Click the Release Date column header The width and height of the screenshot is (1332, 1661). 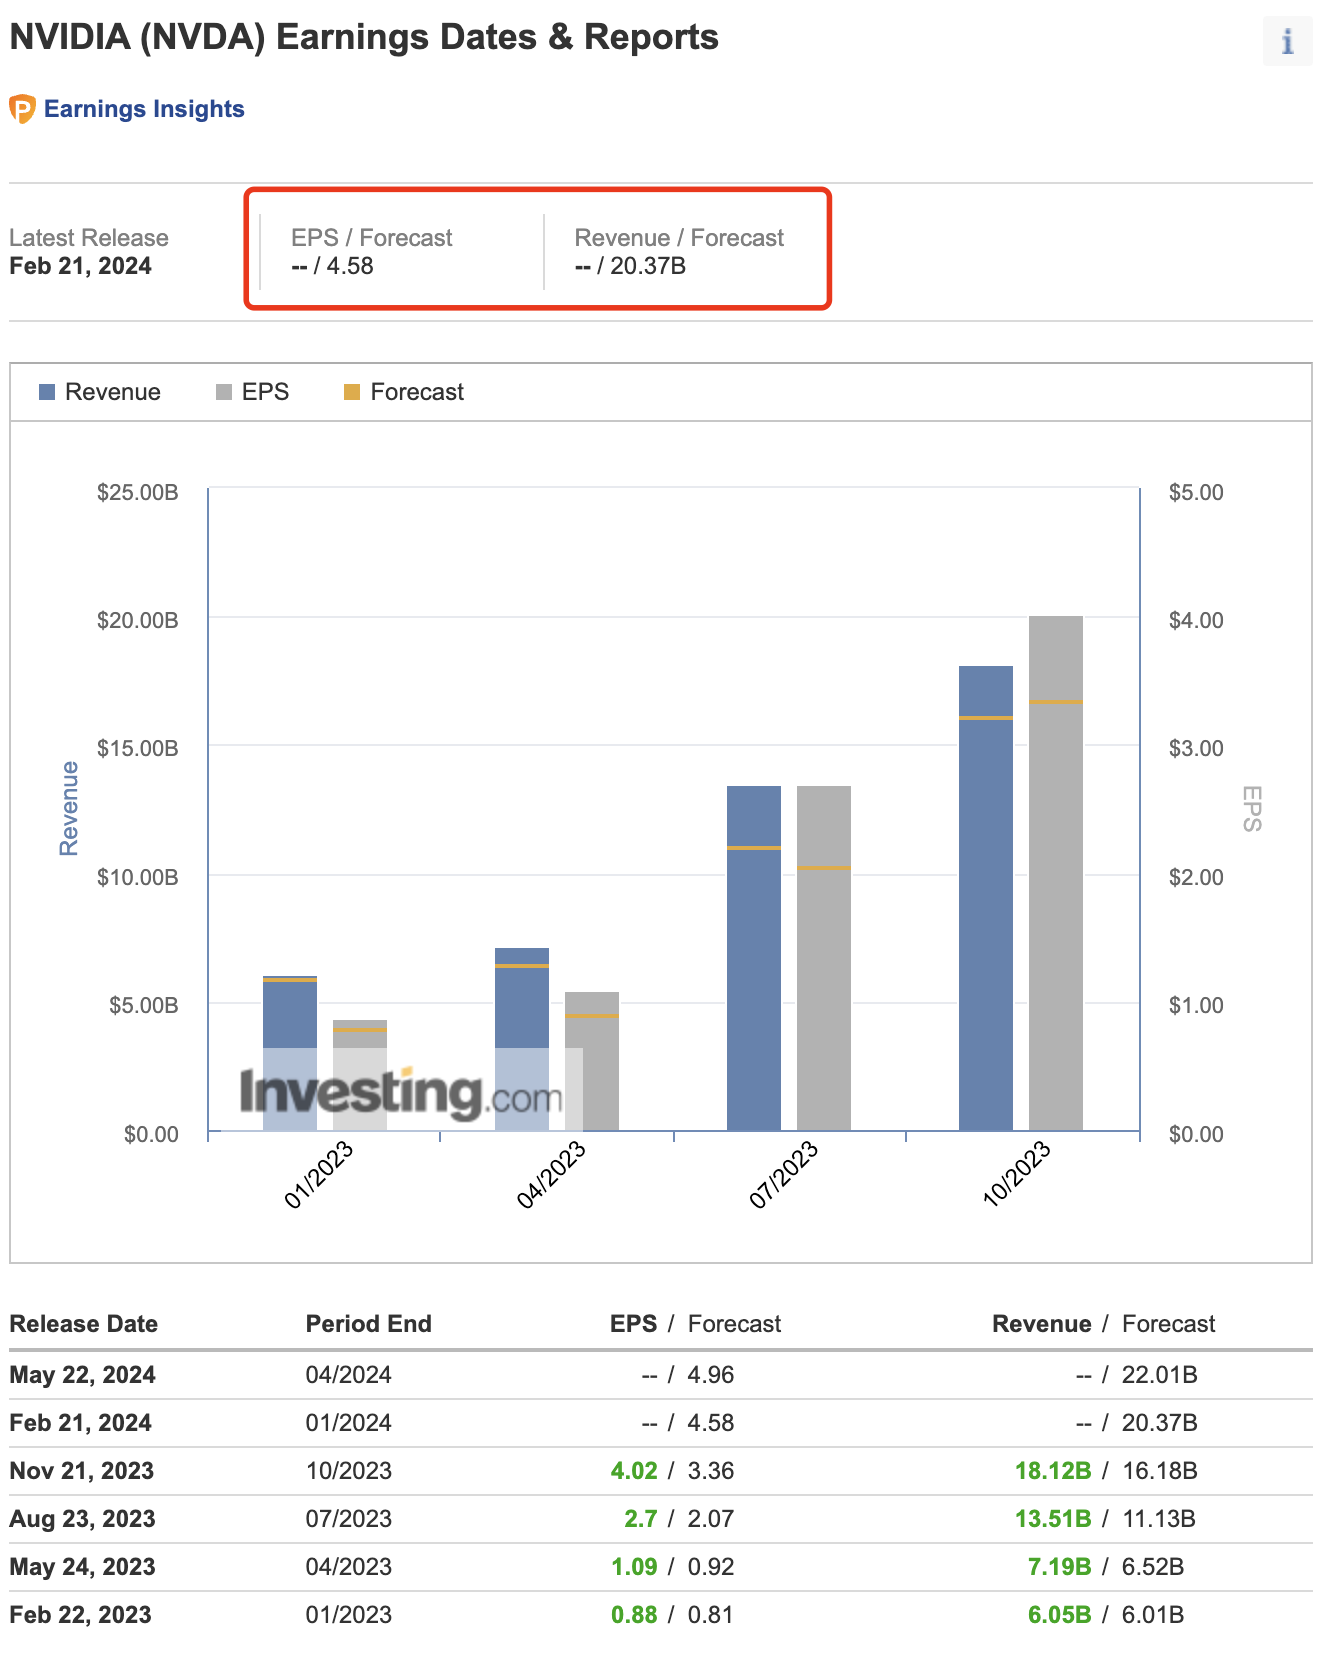tap(84, 1324)
